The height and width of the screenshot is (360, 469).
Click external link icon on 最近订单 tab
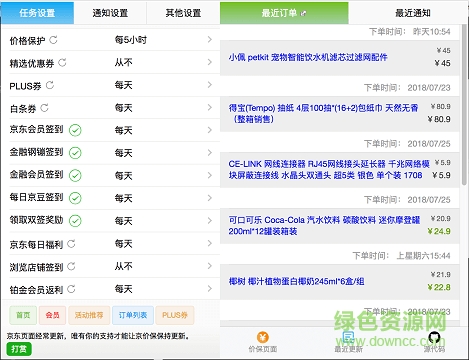pos(303,14)
